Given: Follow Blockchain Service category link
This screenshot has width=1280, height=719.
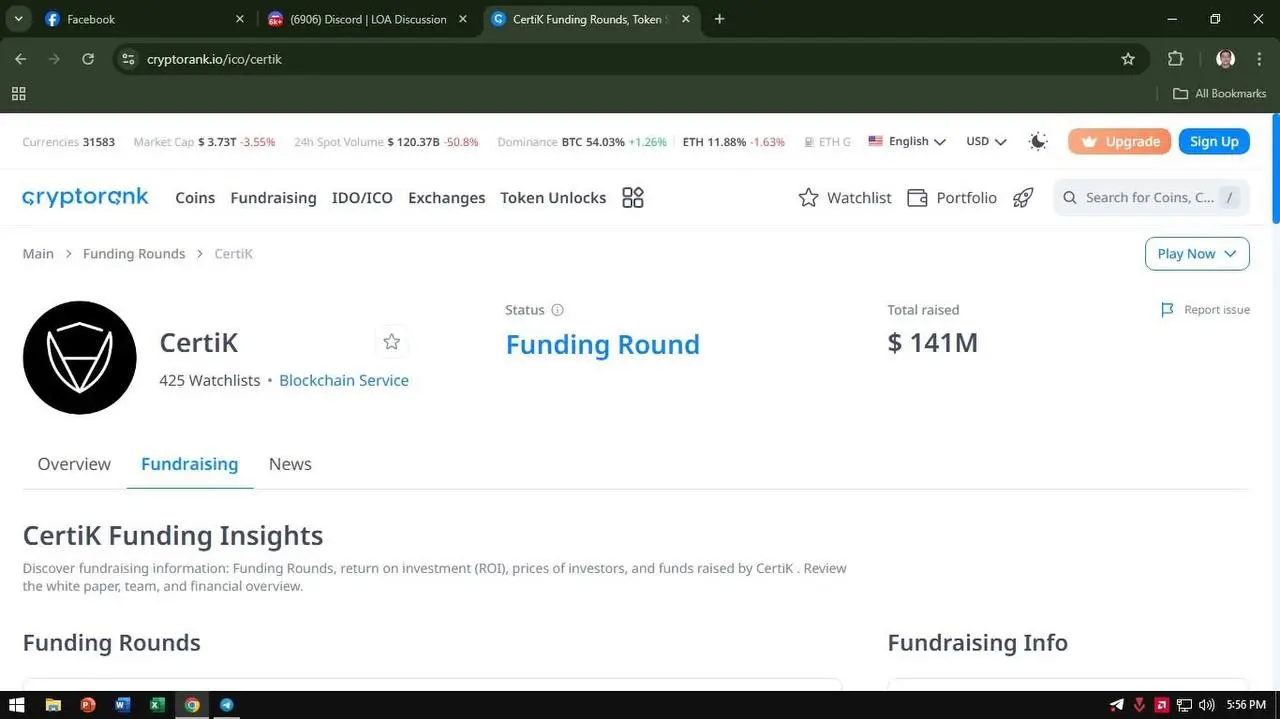Looking at the screenshot, I should [344, 380].
